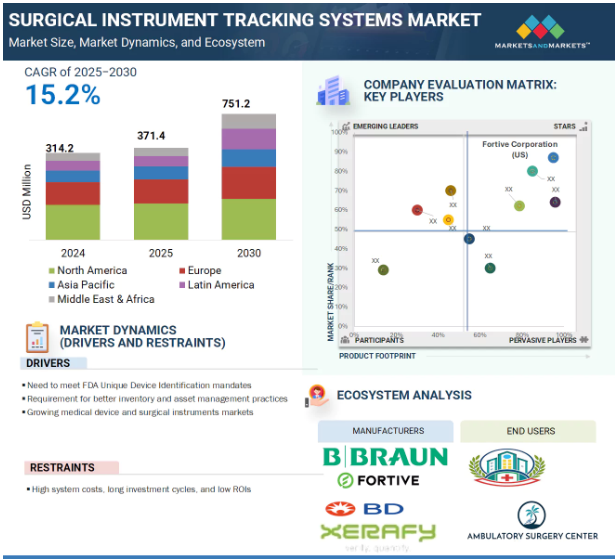Select the Manufacturers header box
616x559 pixels.
385,431
